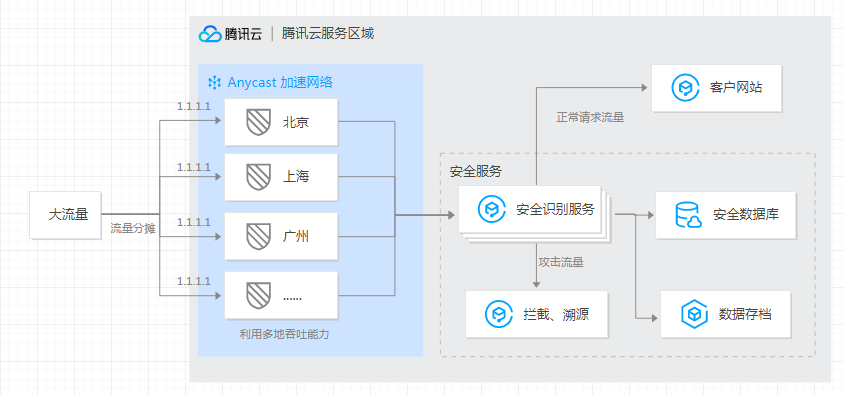Click the 流量分摊 label
The width and height of the screenshot is (844, 395).
tap(133, 229)
